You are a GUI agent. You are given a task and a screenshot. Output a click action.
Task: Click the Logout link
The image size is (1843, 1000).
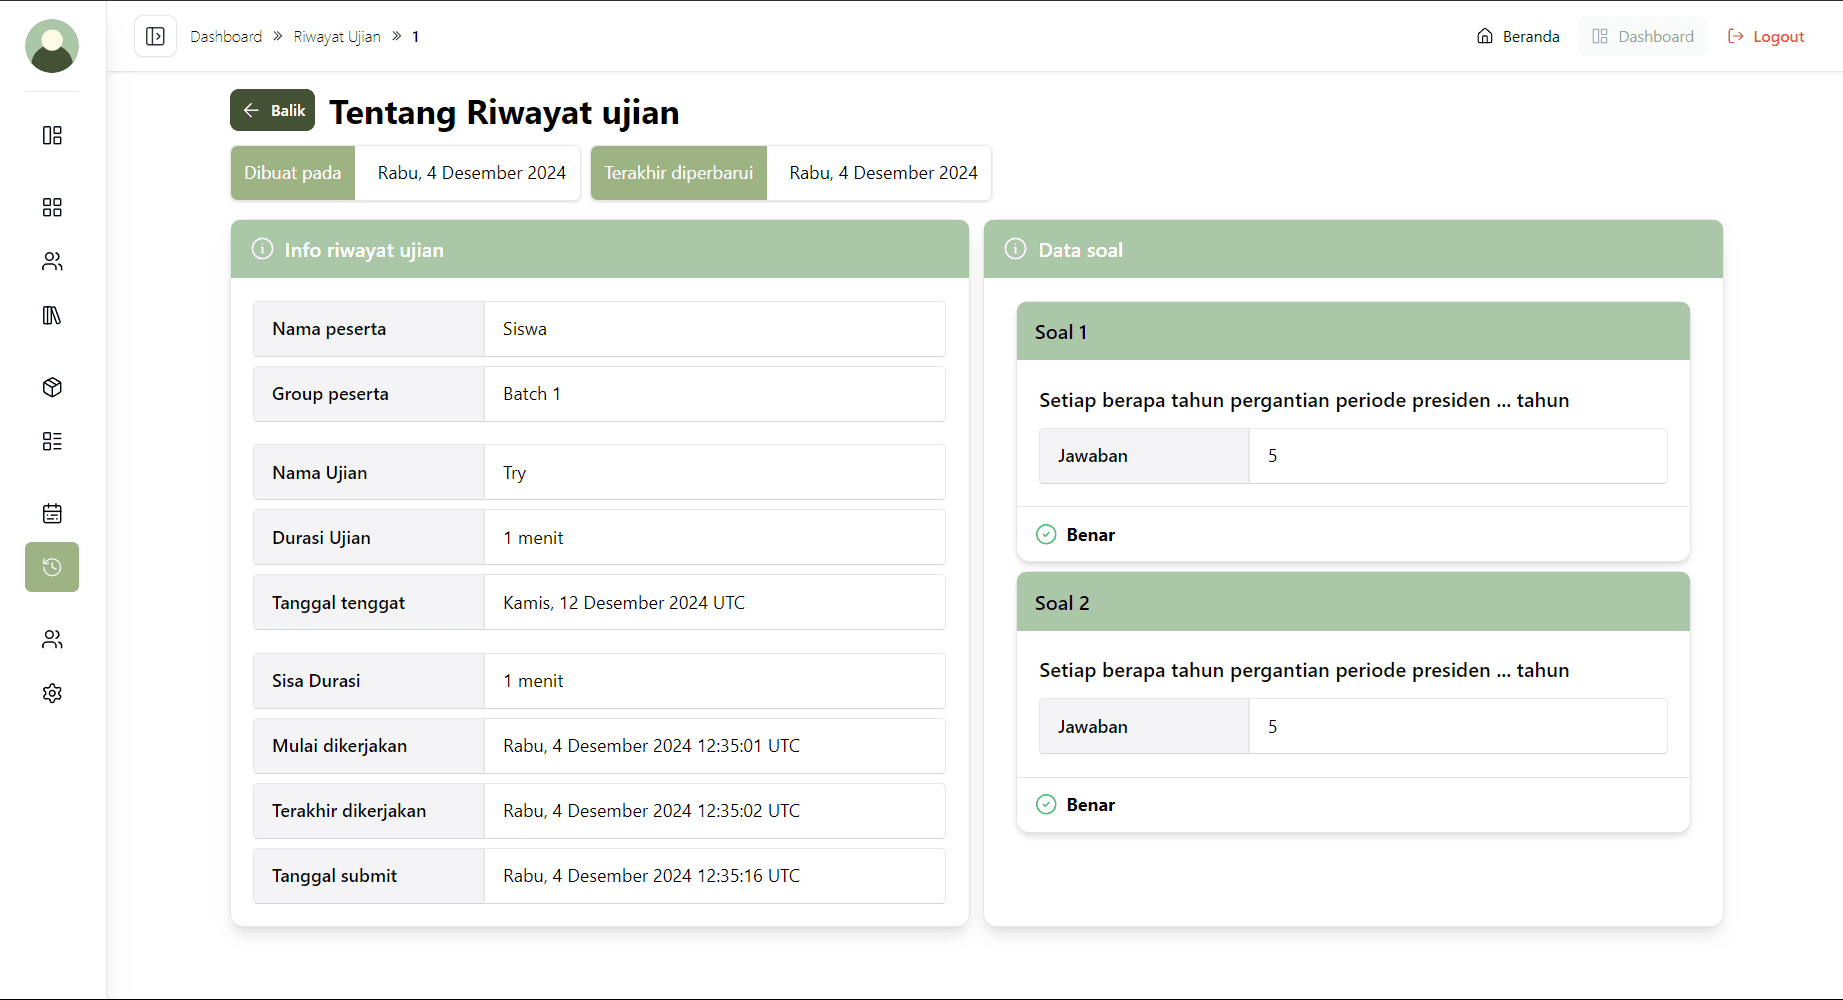[1766, 36]
